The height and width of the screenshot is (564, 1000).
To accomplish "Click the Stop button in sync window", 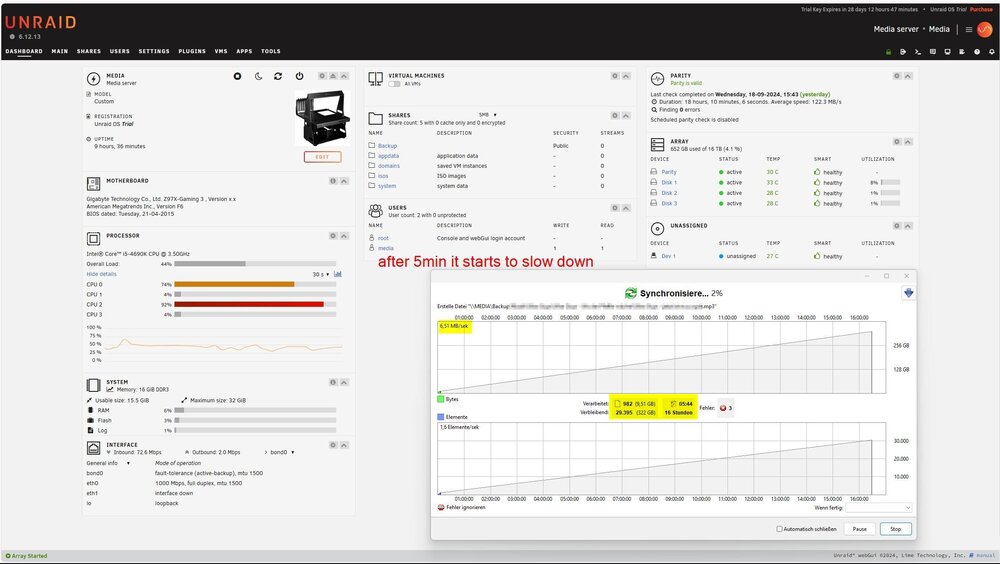I will click(895, 529).
